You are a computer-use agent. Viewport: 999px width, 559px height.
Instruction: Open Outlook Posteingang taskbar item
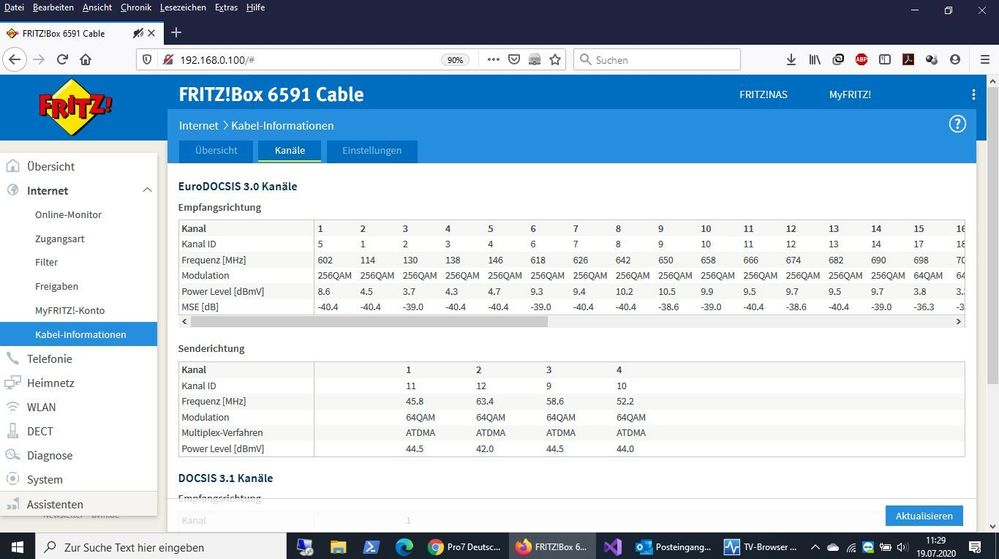[x=673, y=547]
